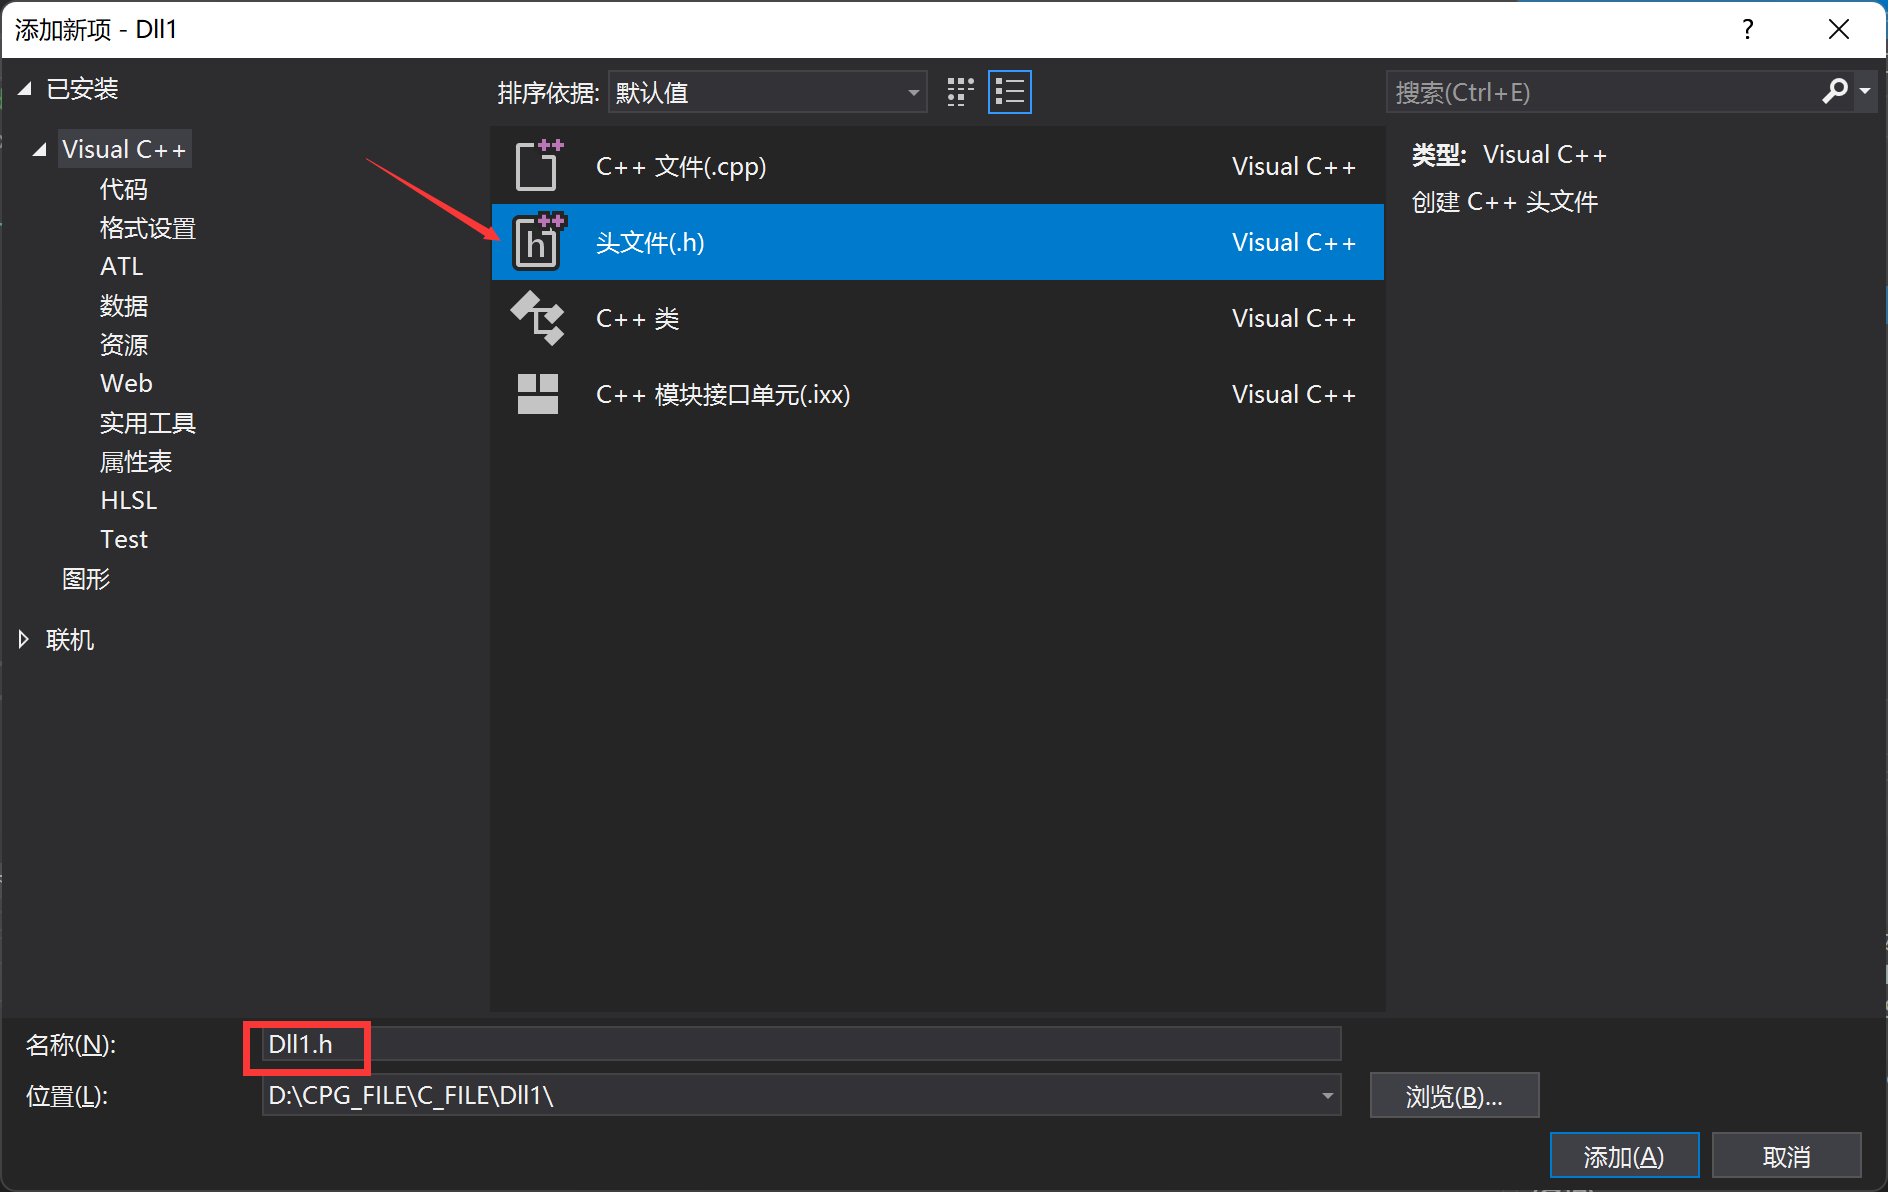1888x1192 pixels.
Task: Select the ATL category
Action: coord(122,266)
